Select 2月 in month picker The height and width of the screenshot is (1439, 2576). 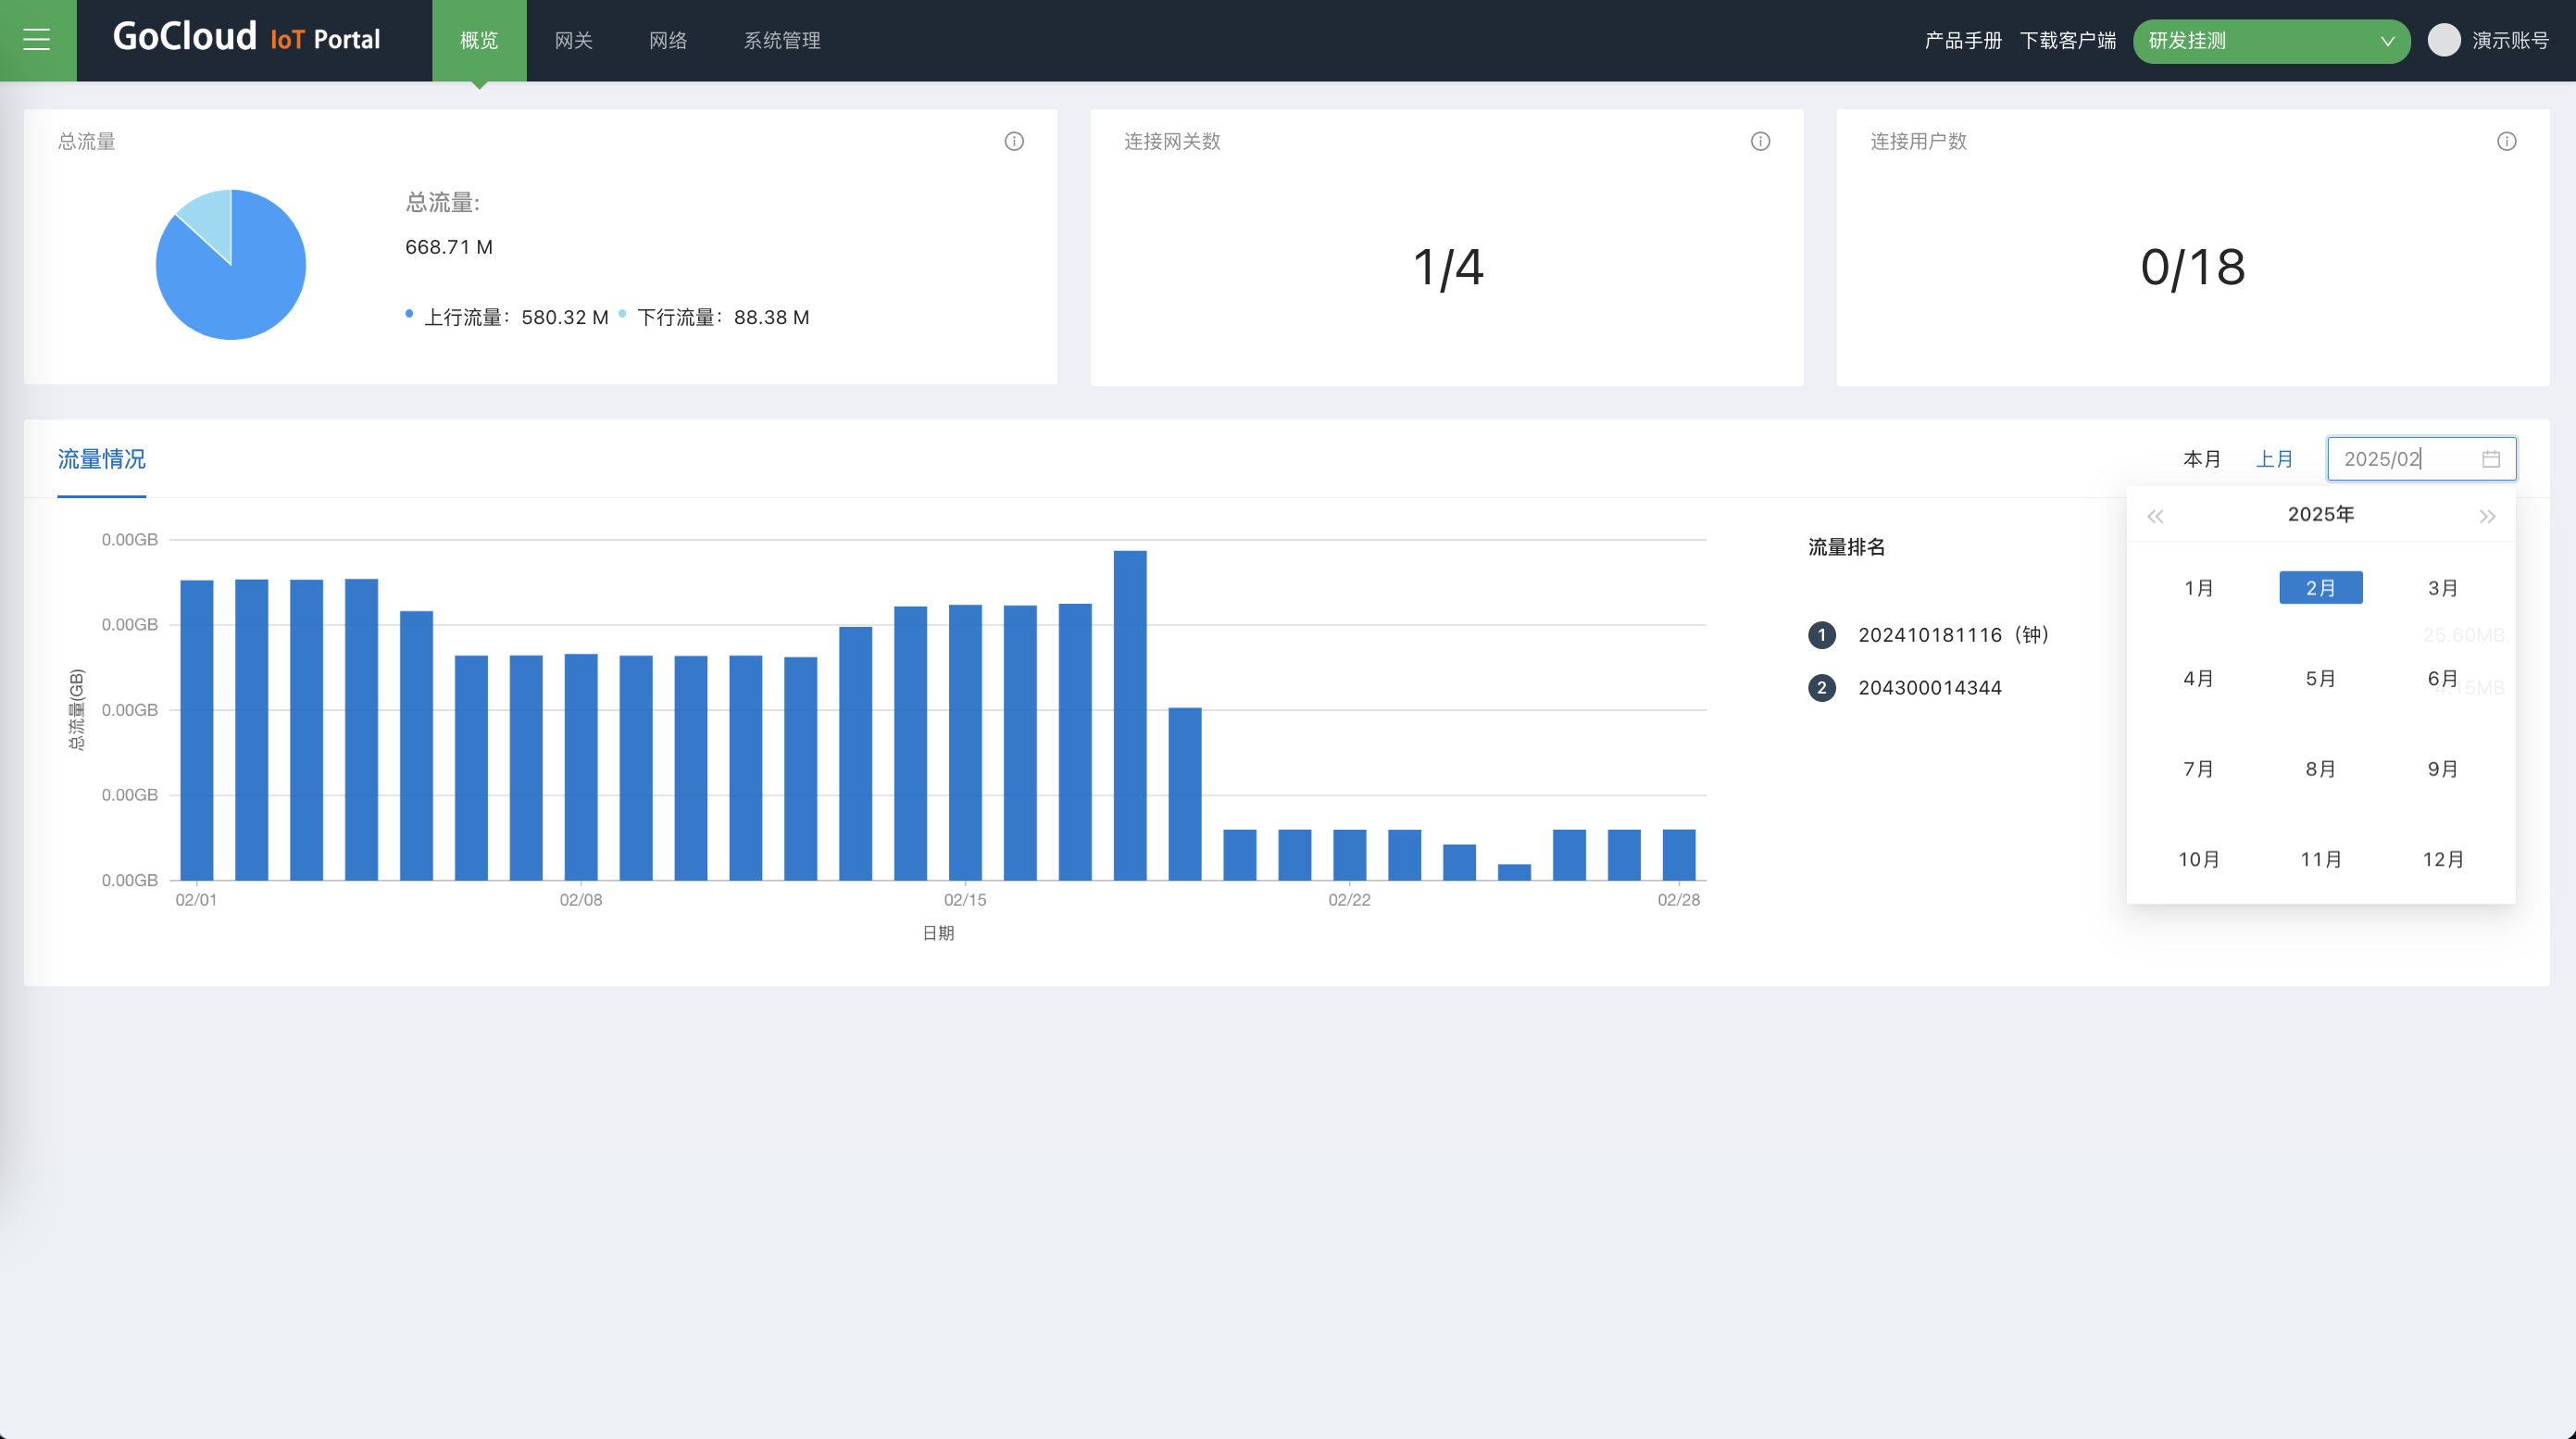(2320, 588)
